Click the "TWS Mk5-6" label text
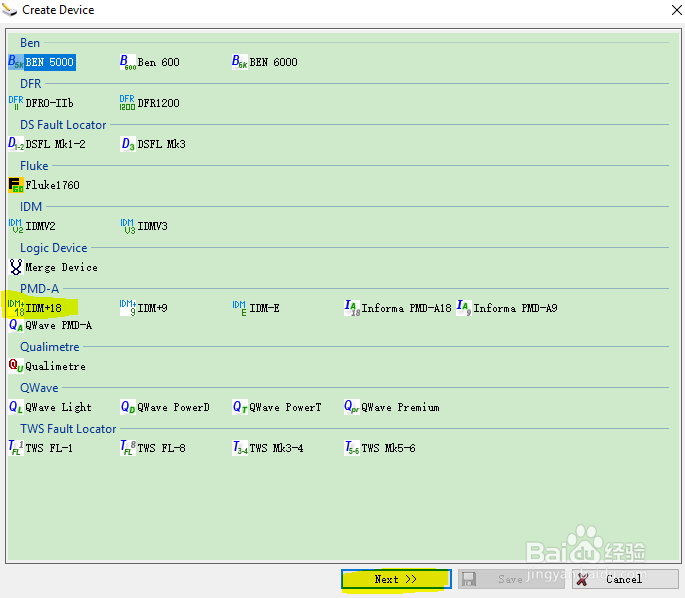Viewport: 685px width, 598px height. [388, 448]
